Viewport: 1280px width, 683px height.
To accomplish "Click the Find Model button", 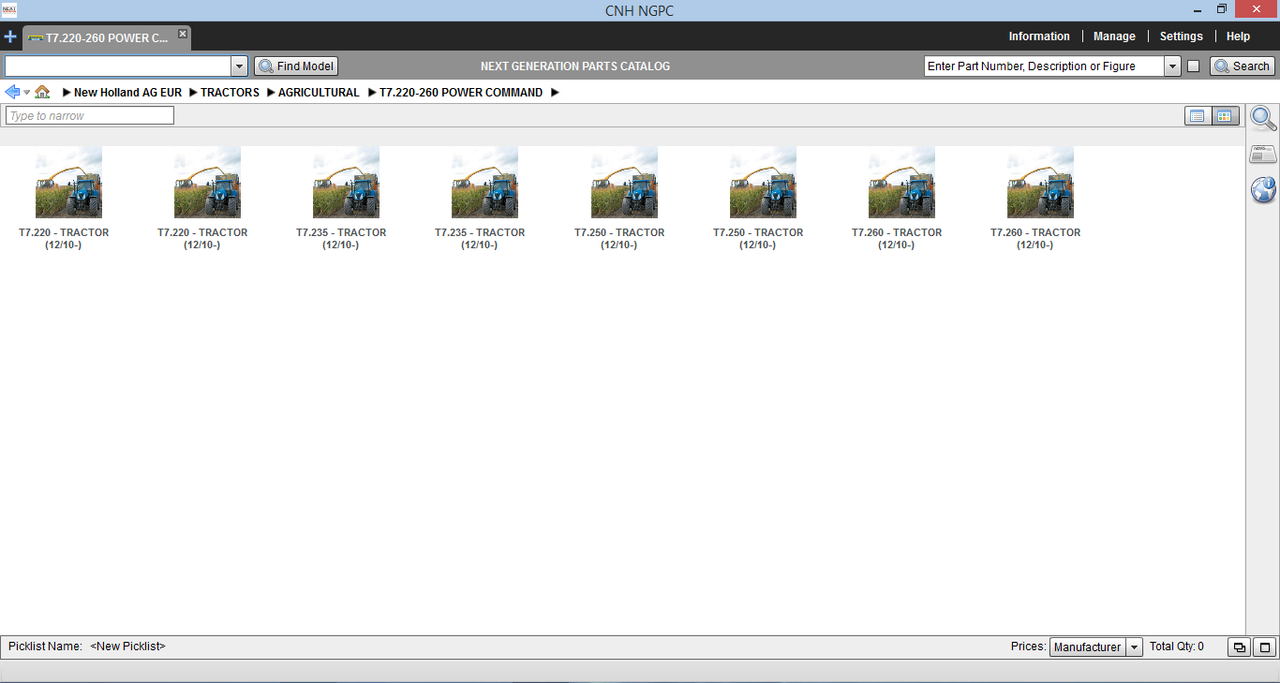I will 296,66.
